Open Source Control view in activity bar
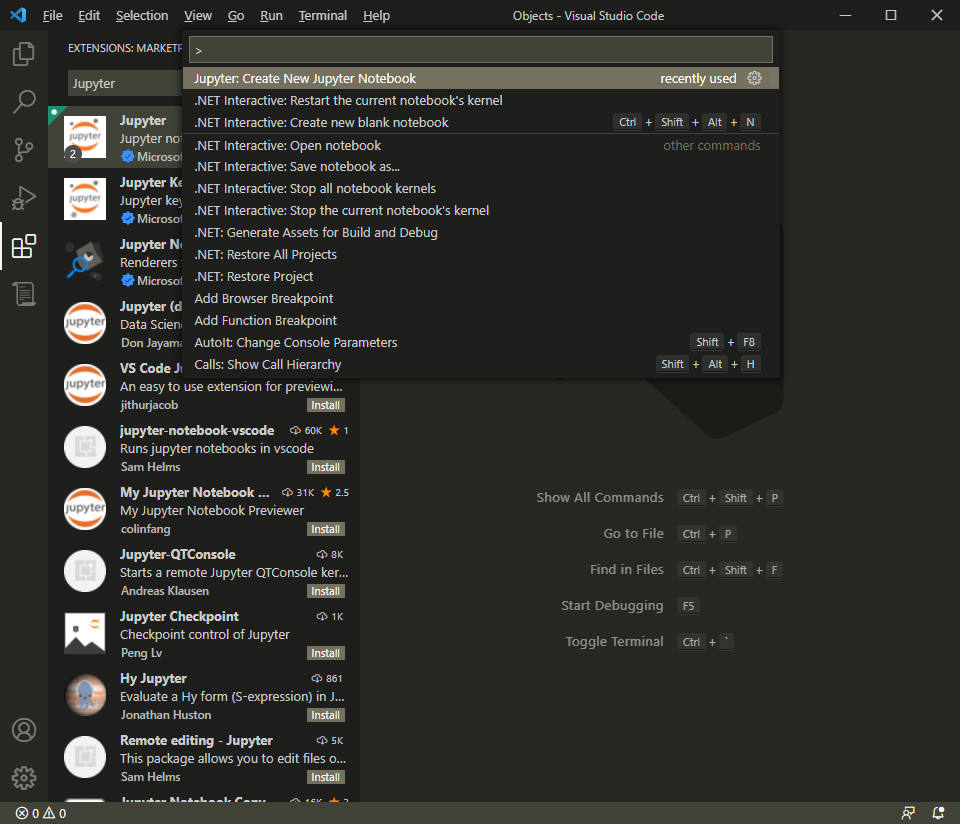960x824 pixels. [x=24, y=149]
